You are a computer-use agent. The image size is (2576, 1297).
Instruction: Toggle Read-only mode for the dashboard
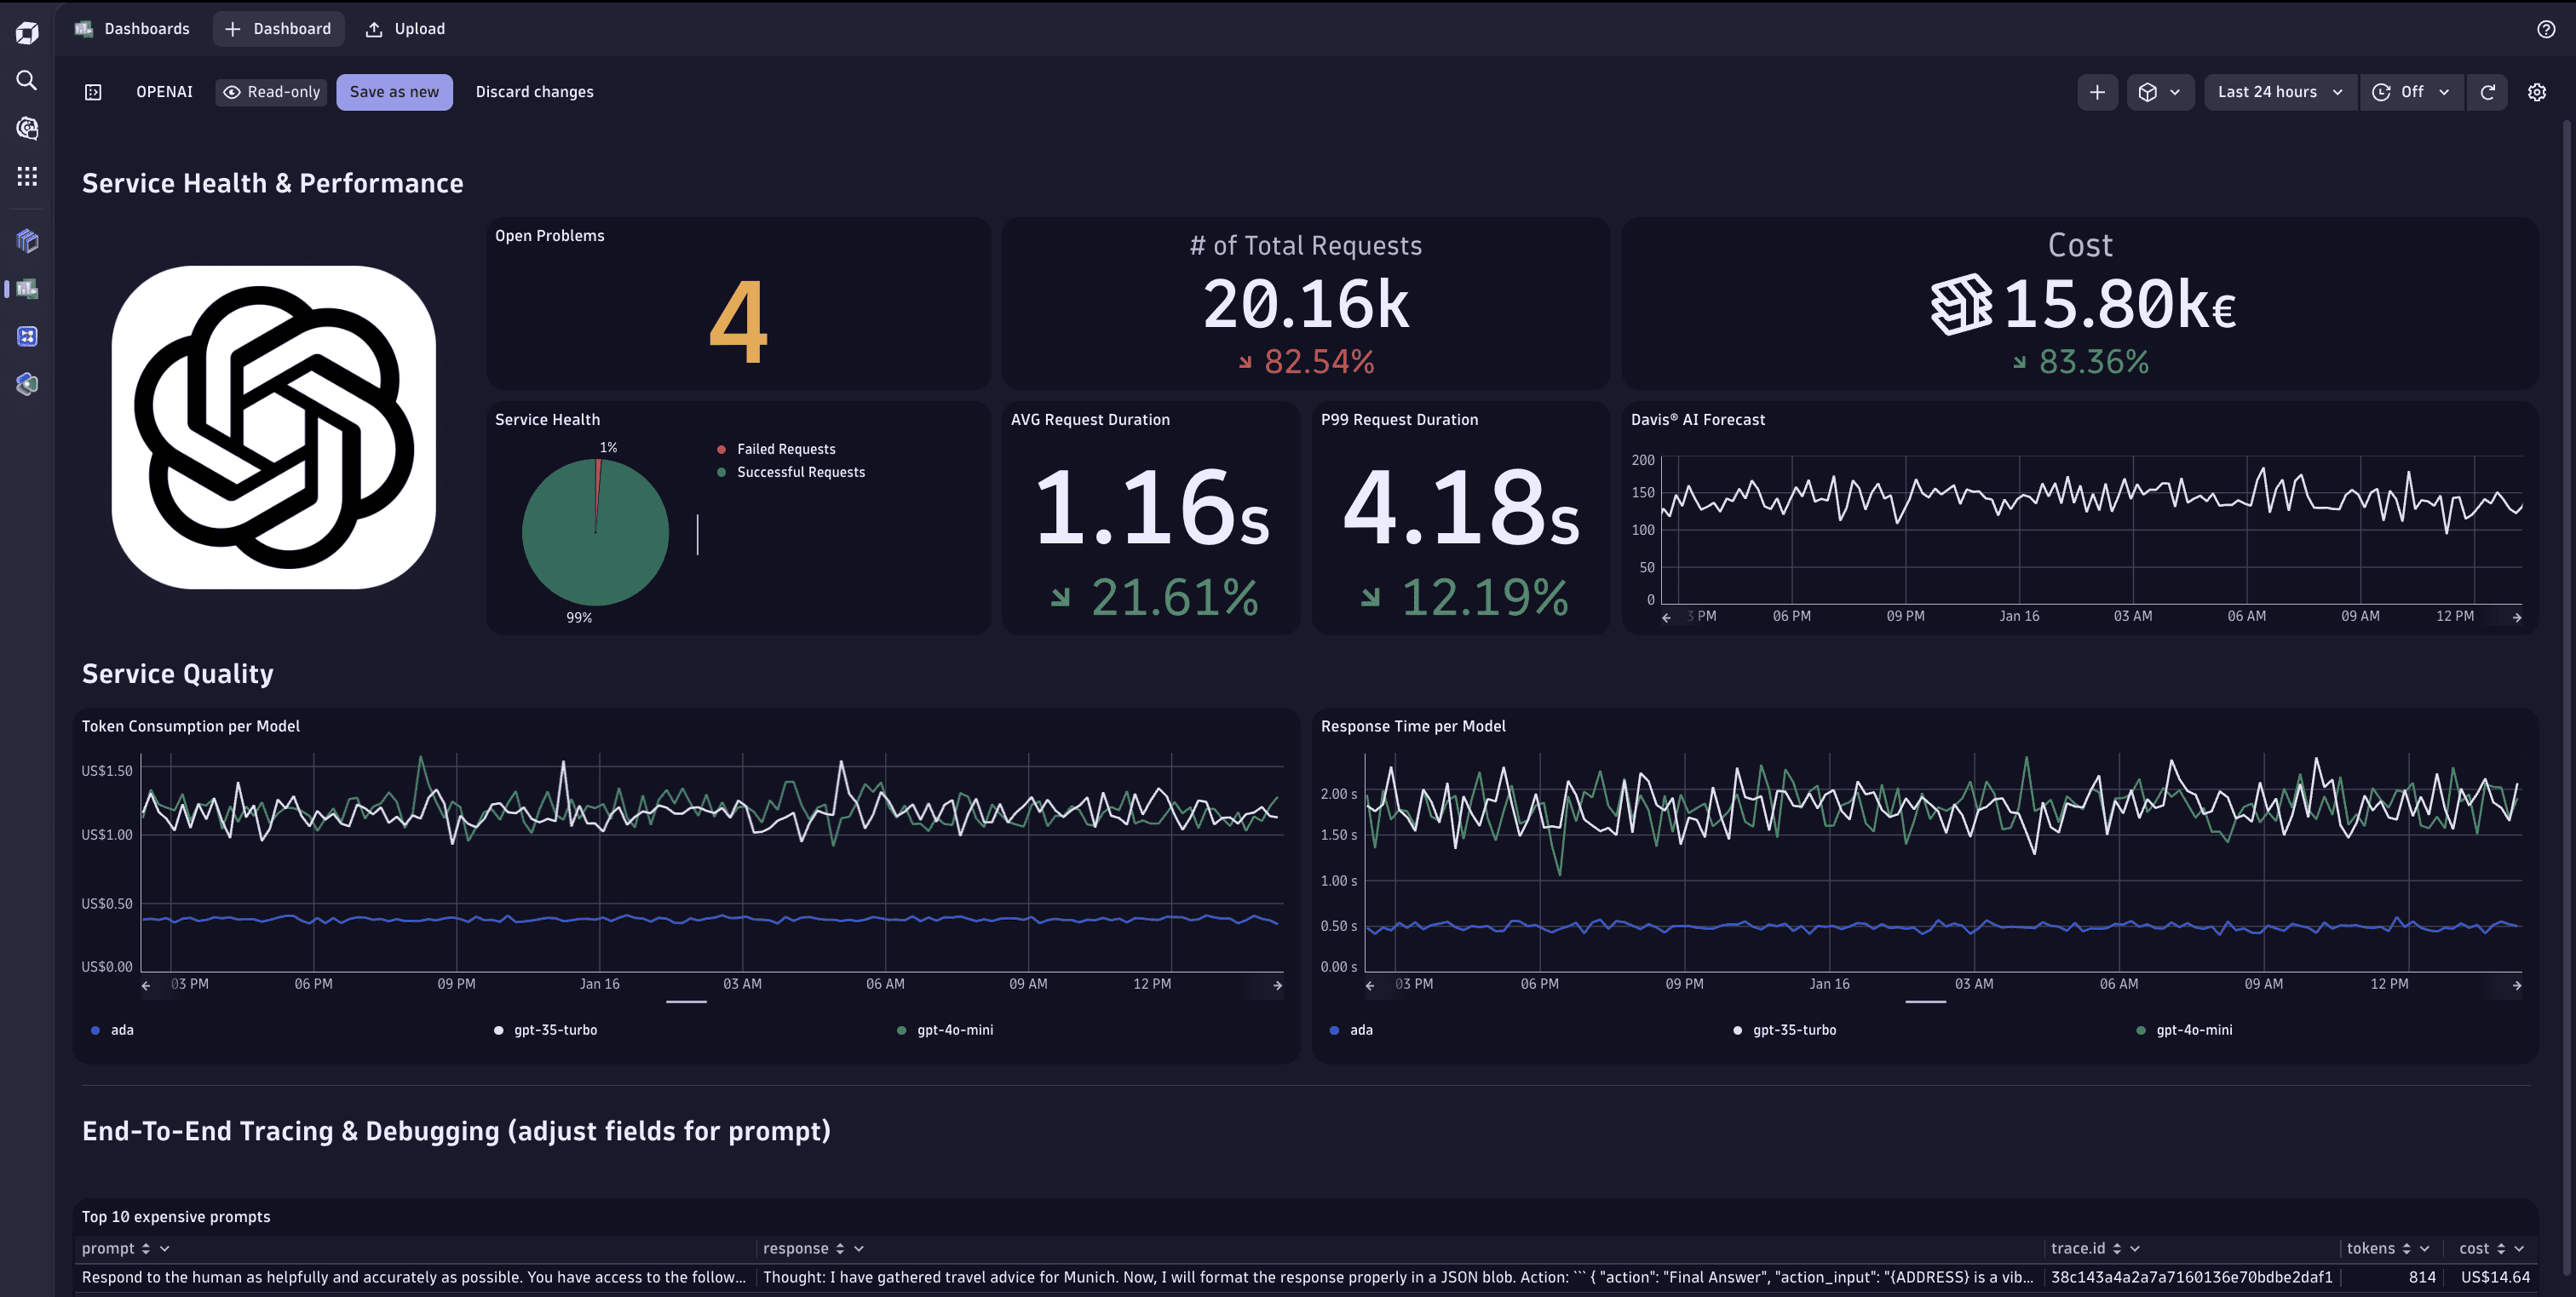[271, 91]
